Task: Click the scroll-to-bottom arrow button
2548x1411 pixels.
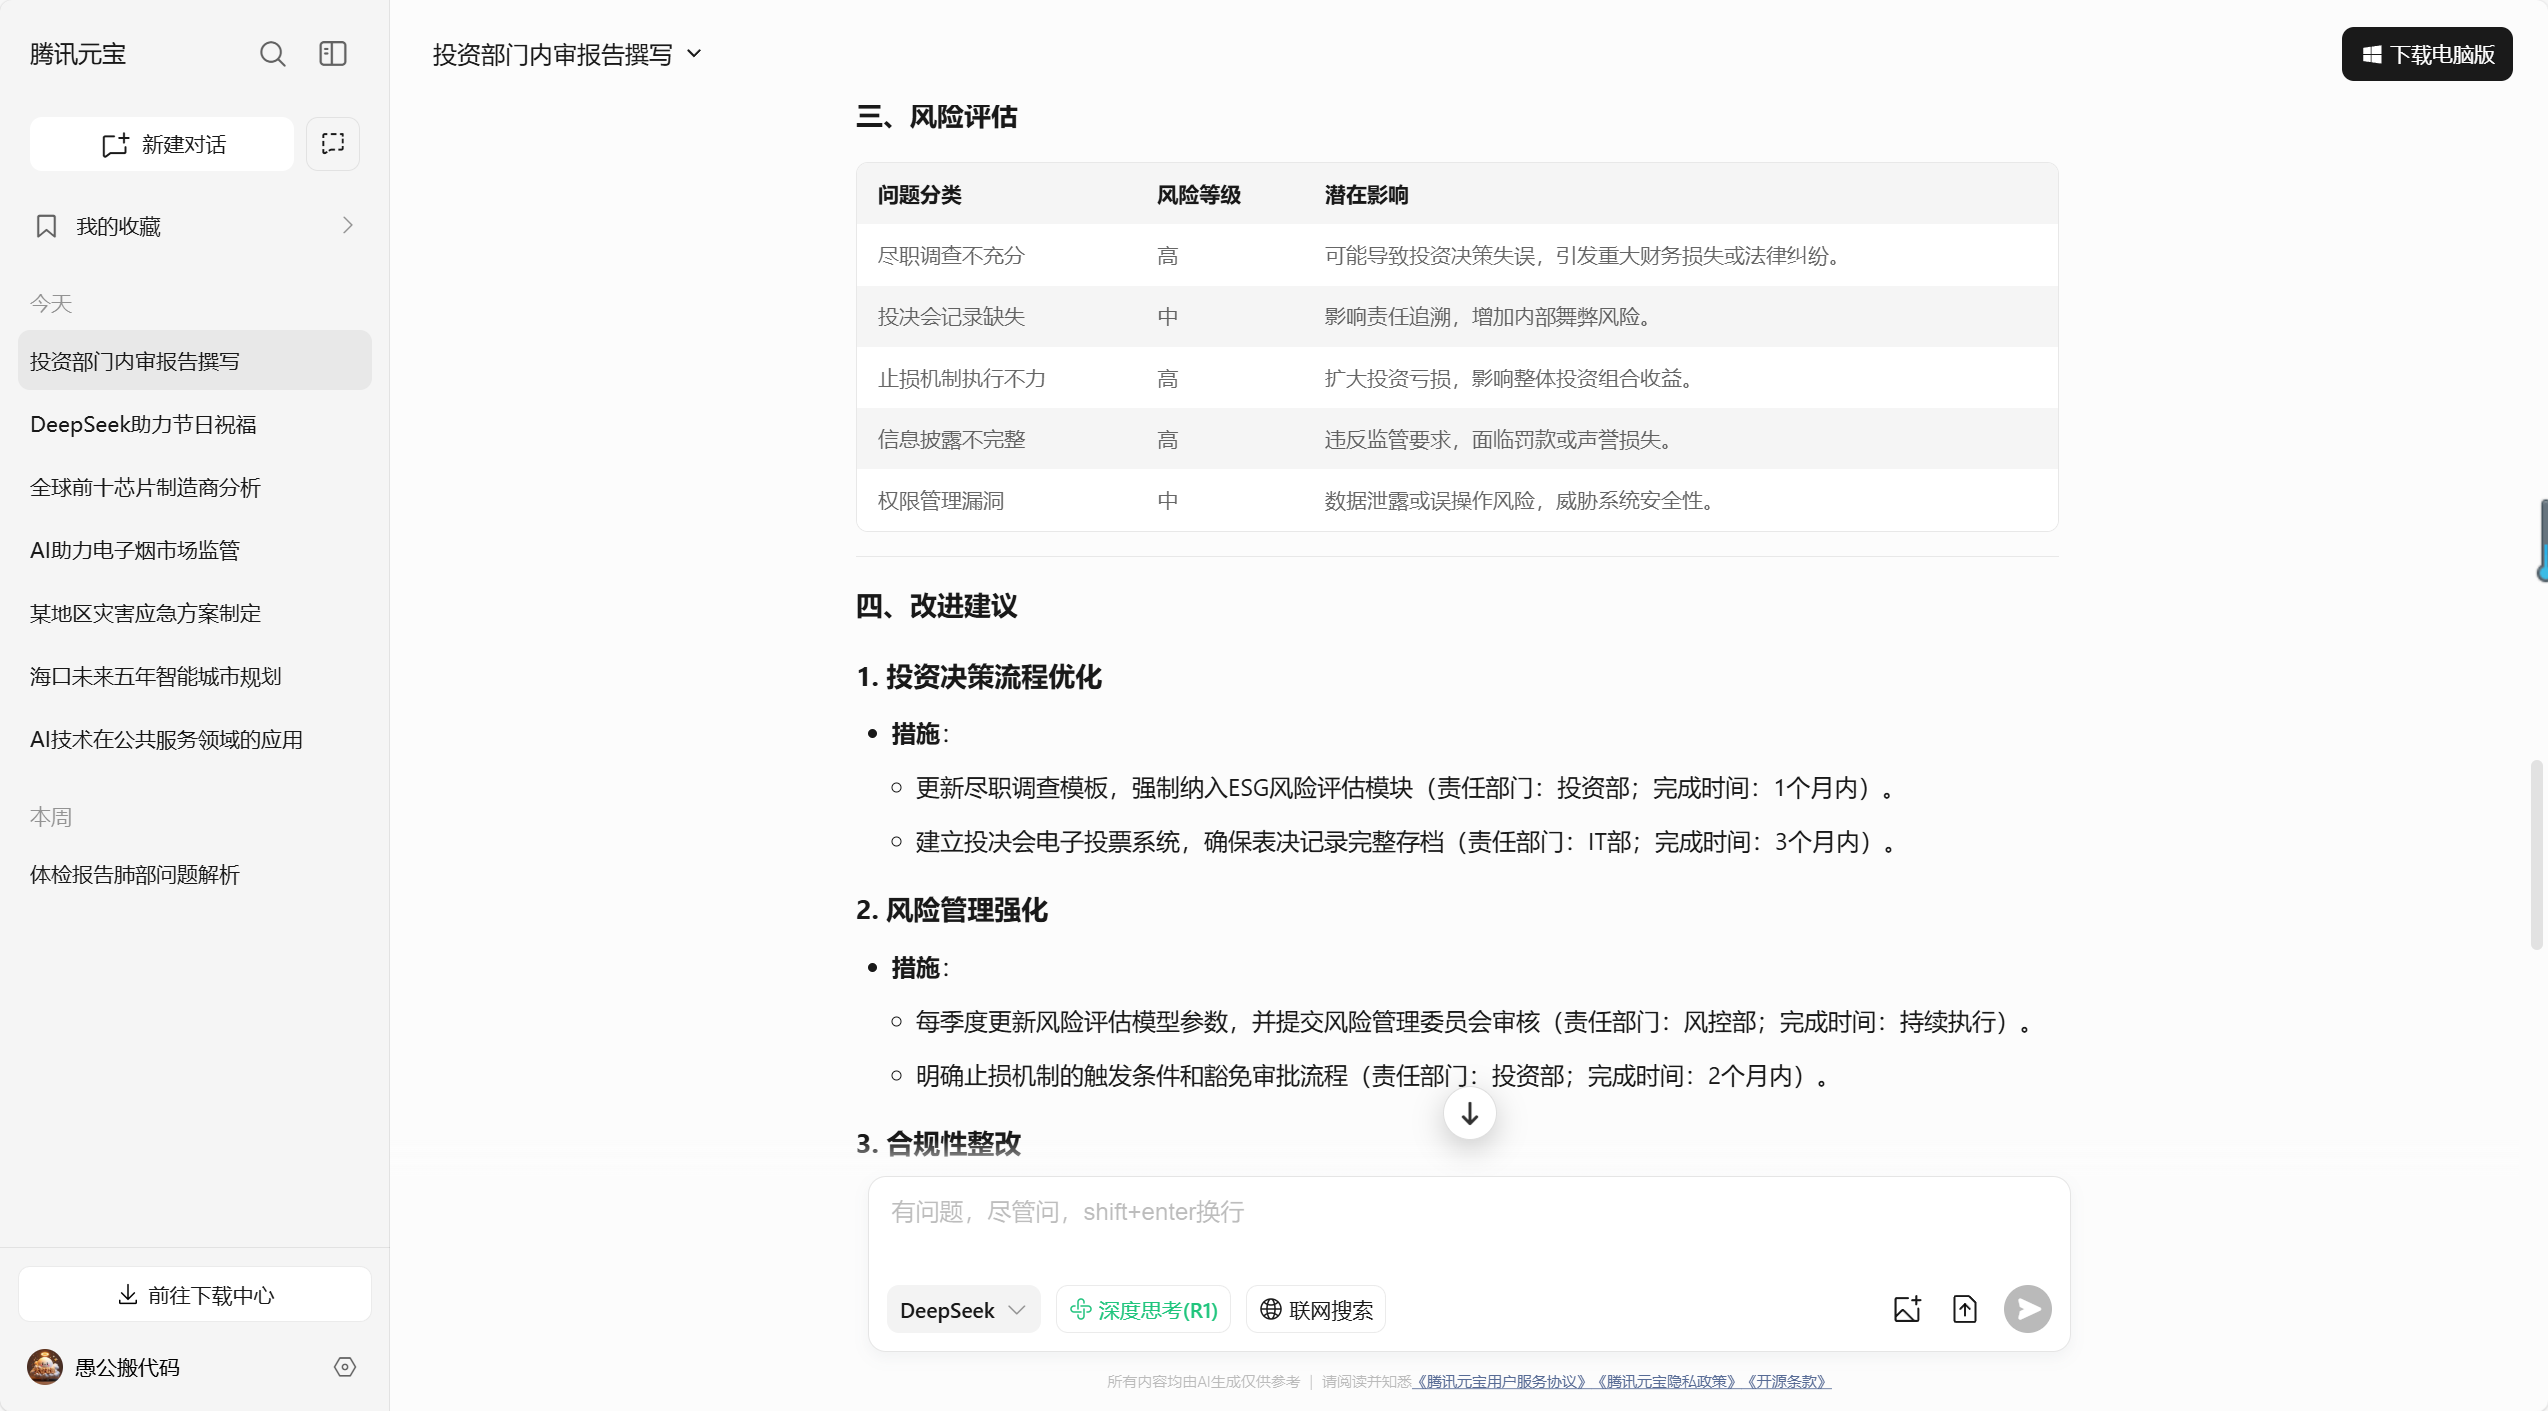Action: point(1469,1113)
